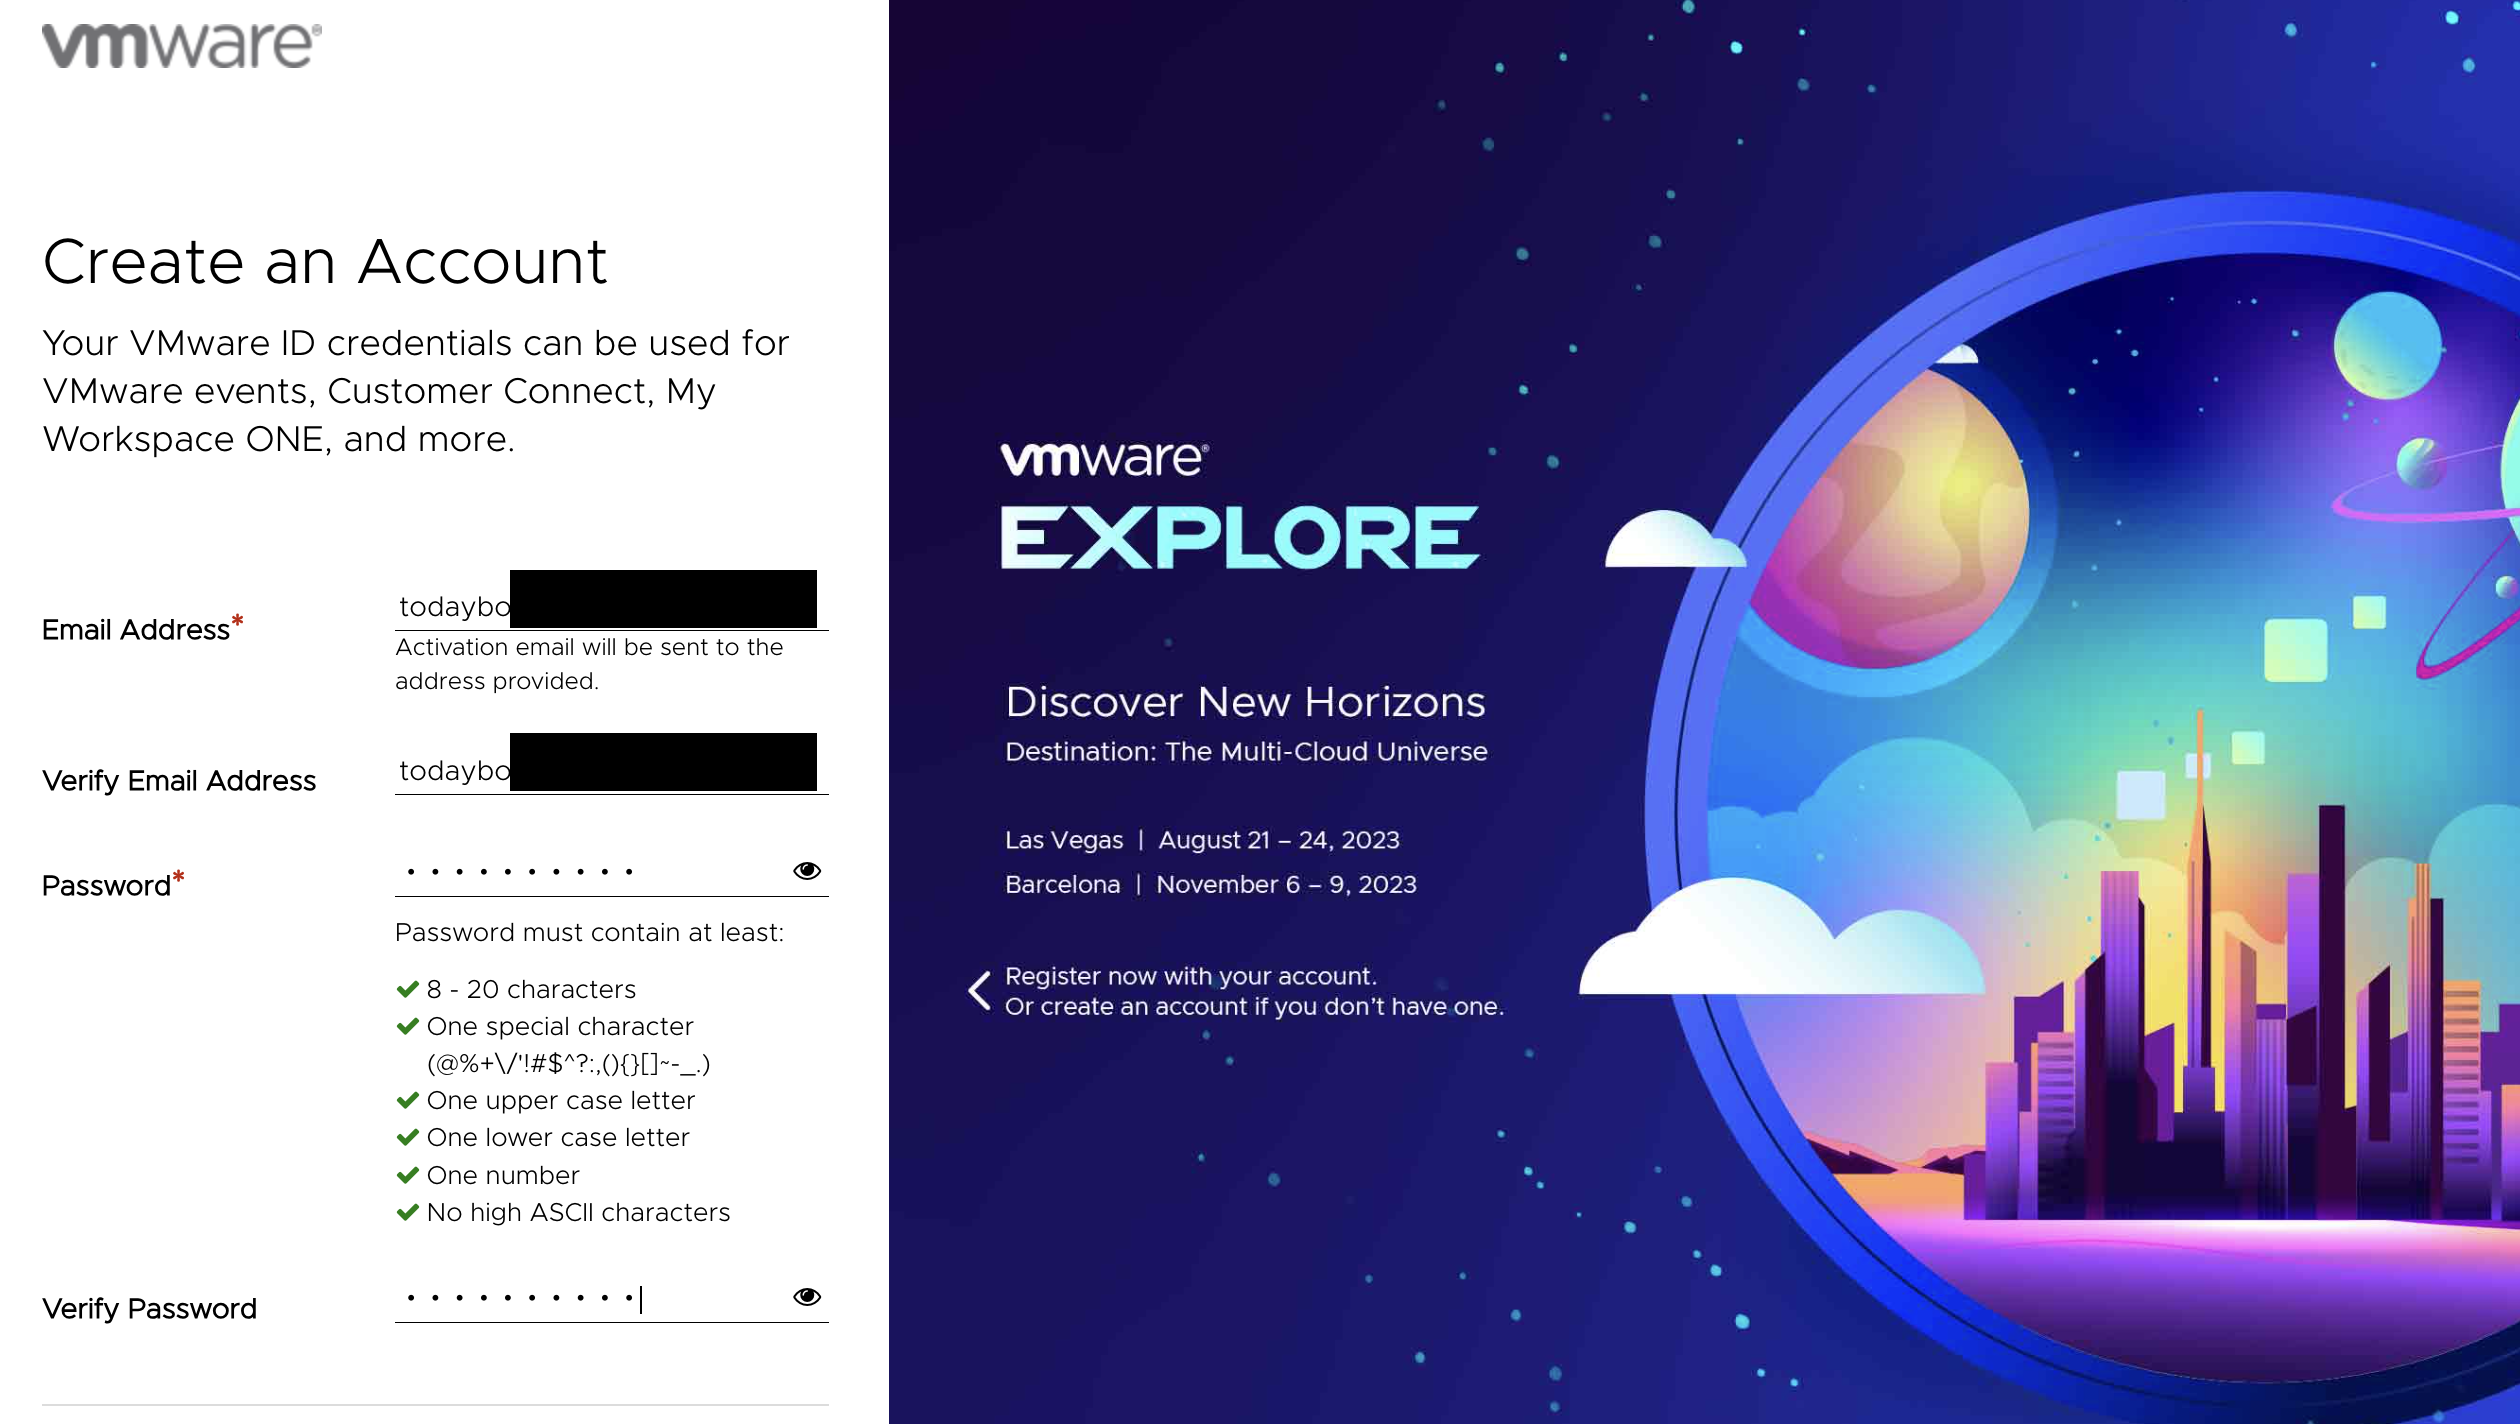The height and width of the screenshot is (1424, 2520).
Task: Click 'One lower case letter' requirement
Action: click(x=558, y=1137)
